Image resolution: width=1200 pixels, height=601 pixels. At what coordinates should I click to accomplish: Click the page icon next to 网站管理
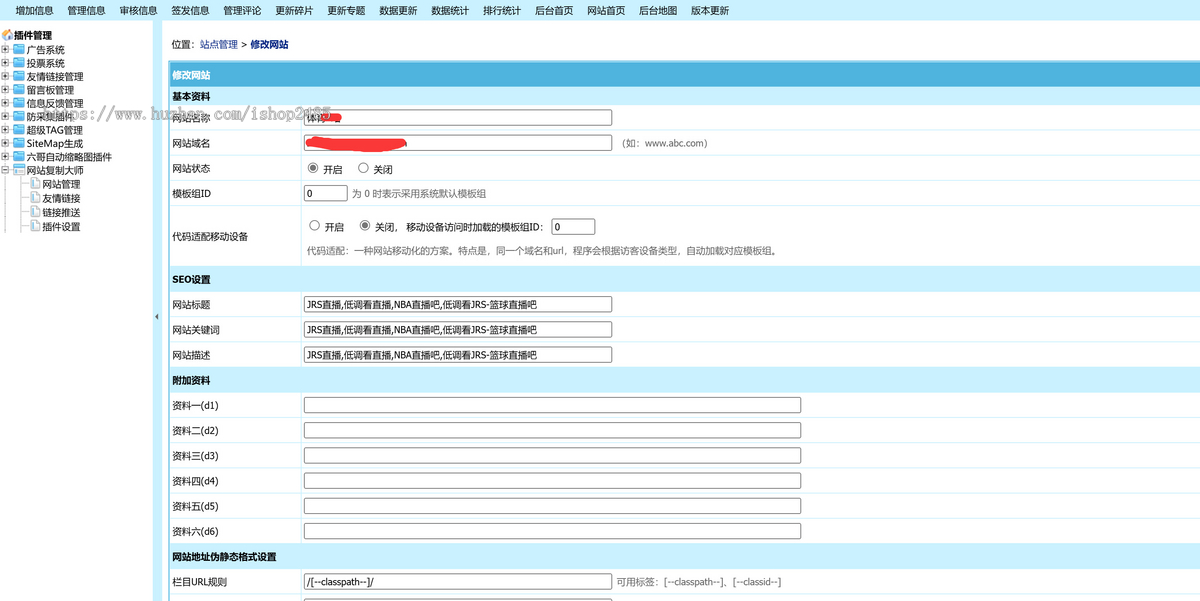34,184
